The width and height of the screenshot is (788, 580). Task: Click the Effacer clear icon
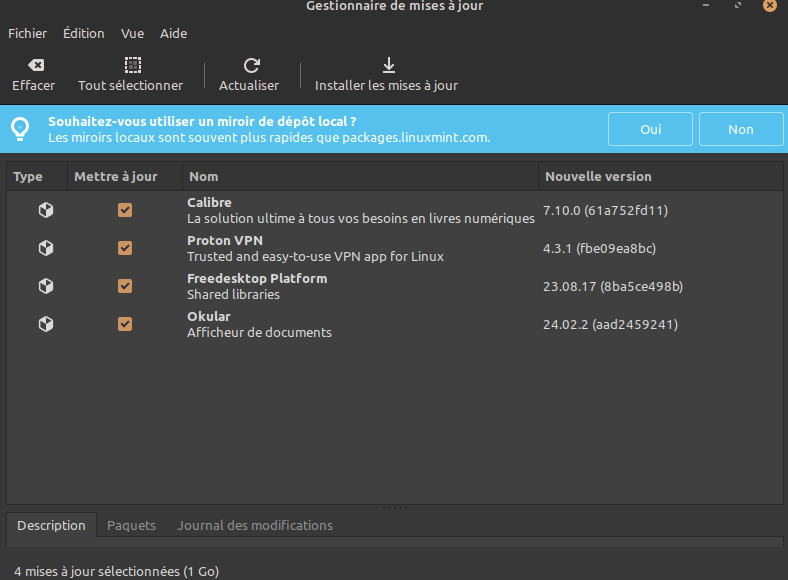click(34, 65)
